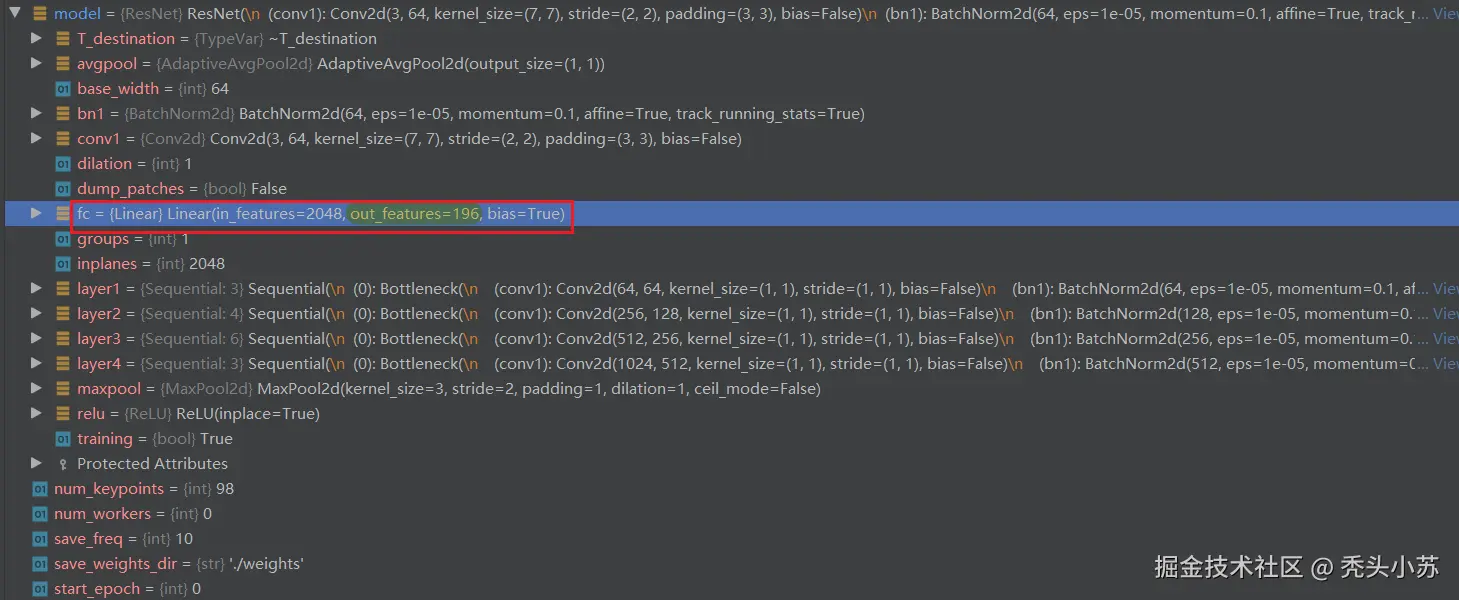The height and width of the screenshot is (600, 1459).
Task: Click the int type icon beside base_width
Action: 63,89
